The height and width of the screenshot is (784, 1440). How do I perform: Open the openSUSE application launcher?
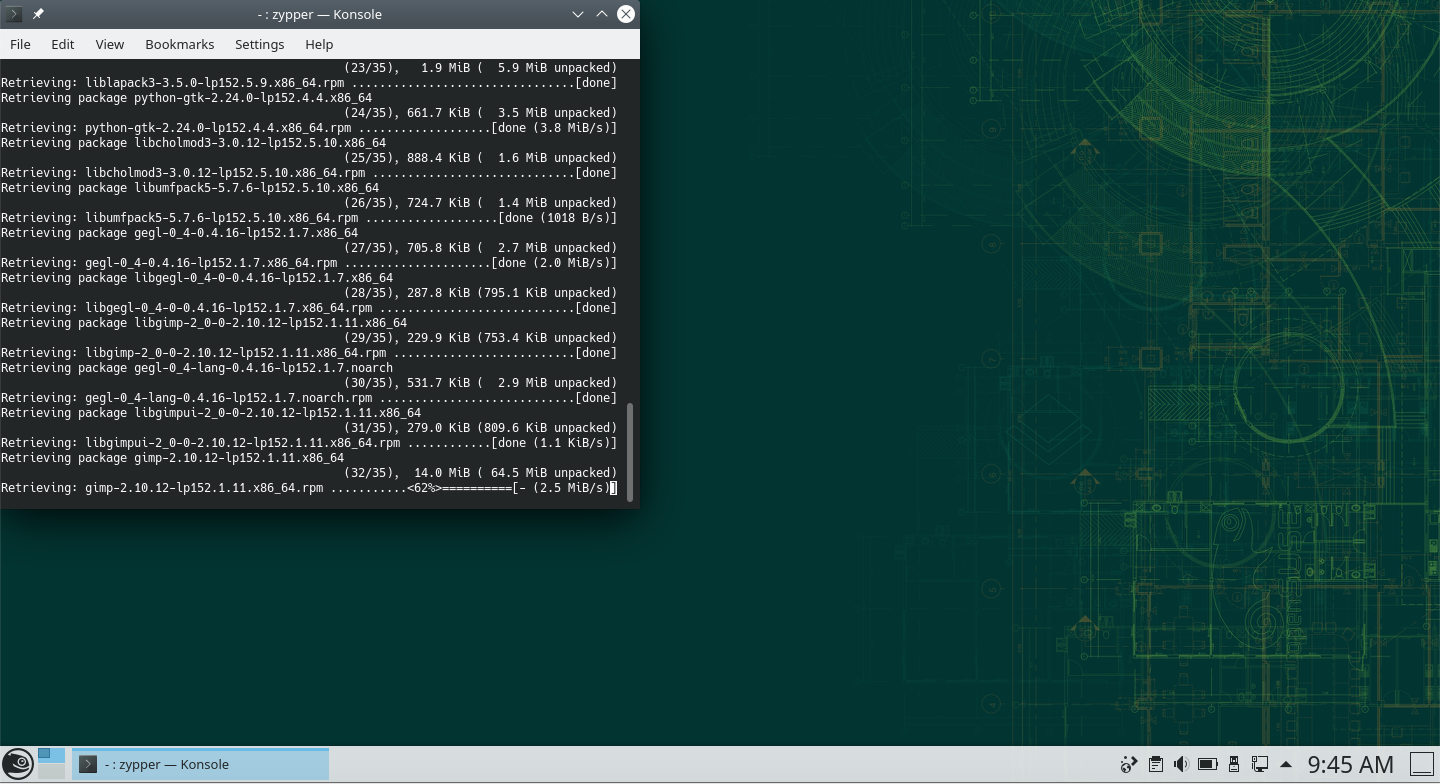17,764
